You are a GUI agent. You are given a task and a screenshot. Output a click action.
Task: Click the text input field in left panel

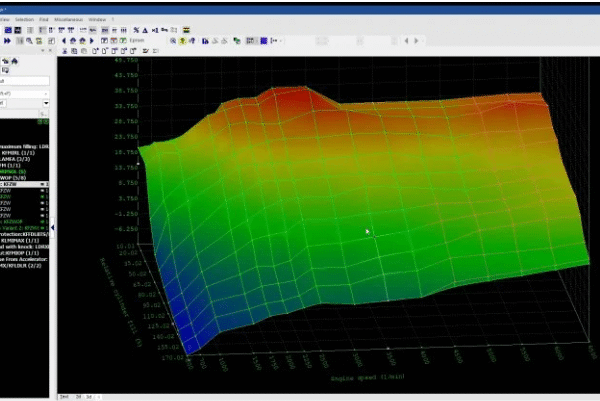point(24,81)
